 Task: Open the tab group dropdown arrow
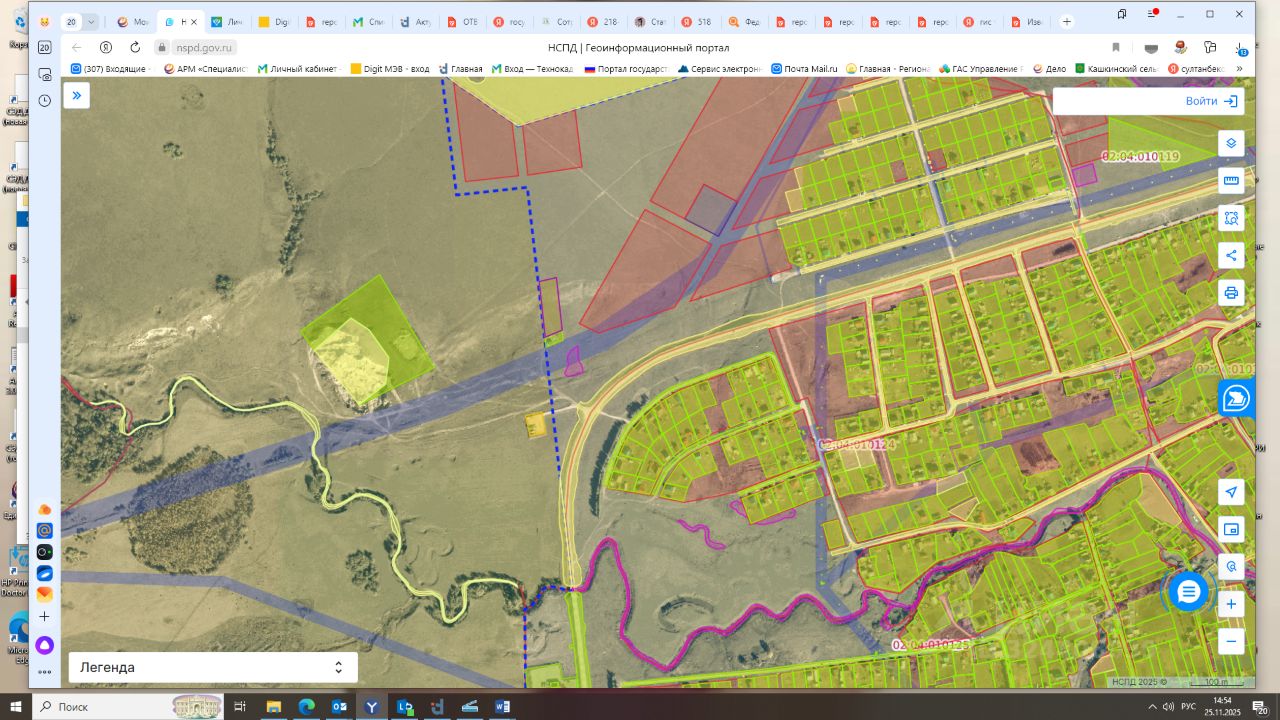[91, 21]
